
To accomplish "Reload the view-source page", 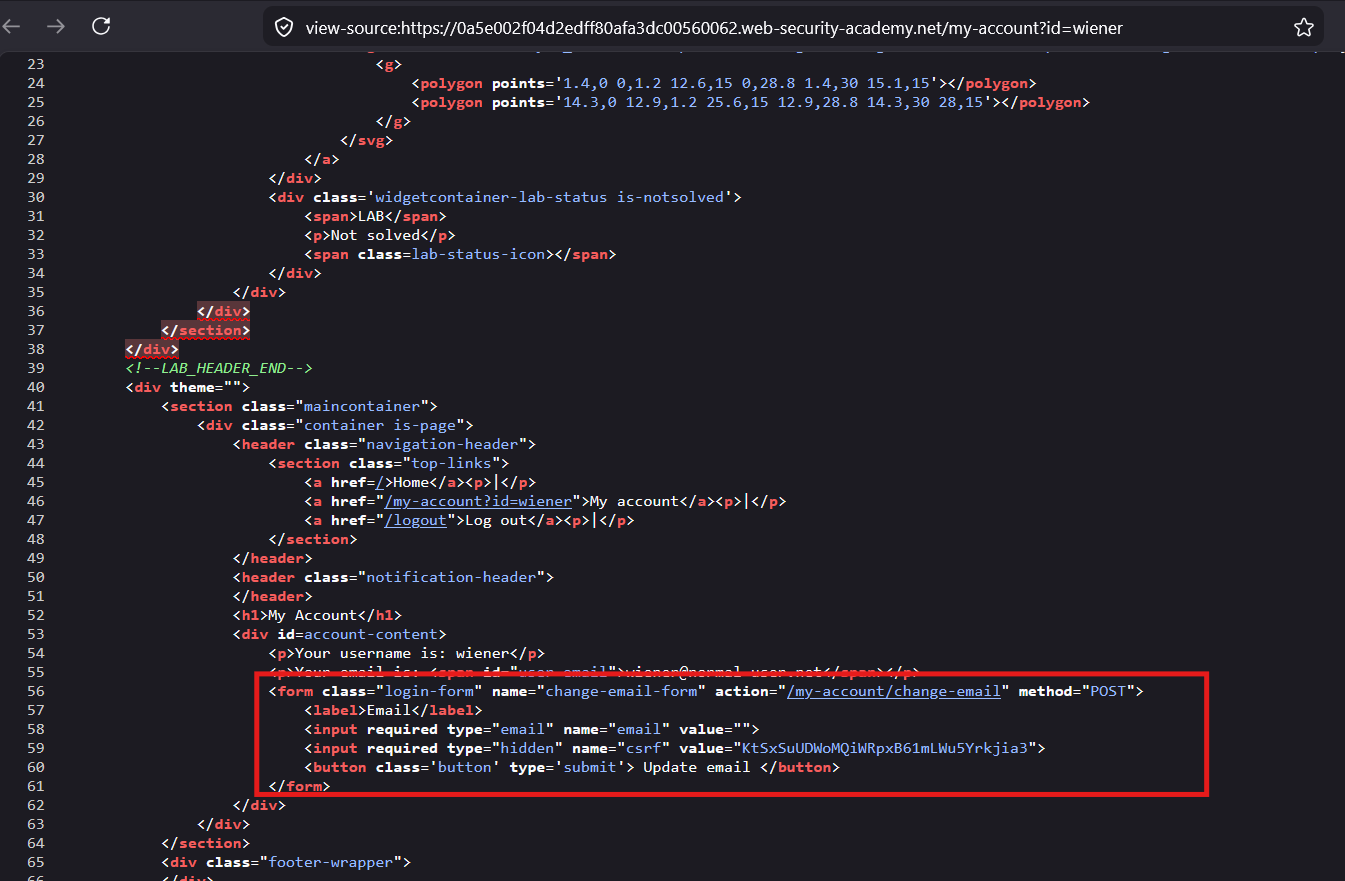I will pos(101,27).
